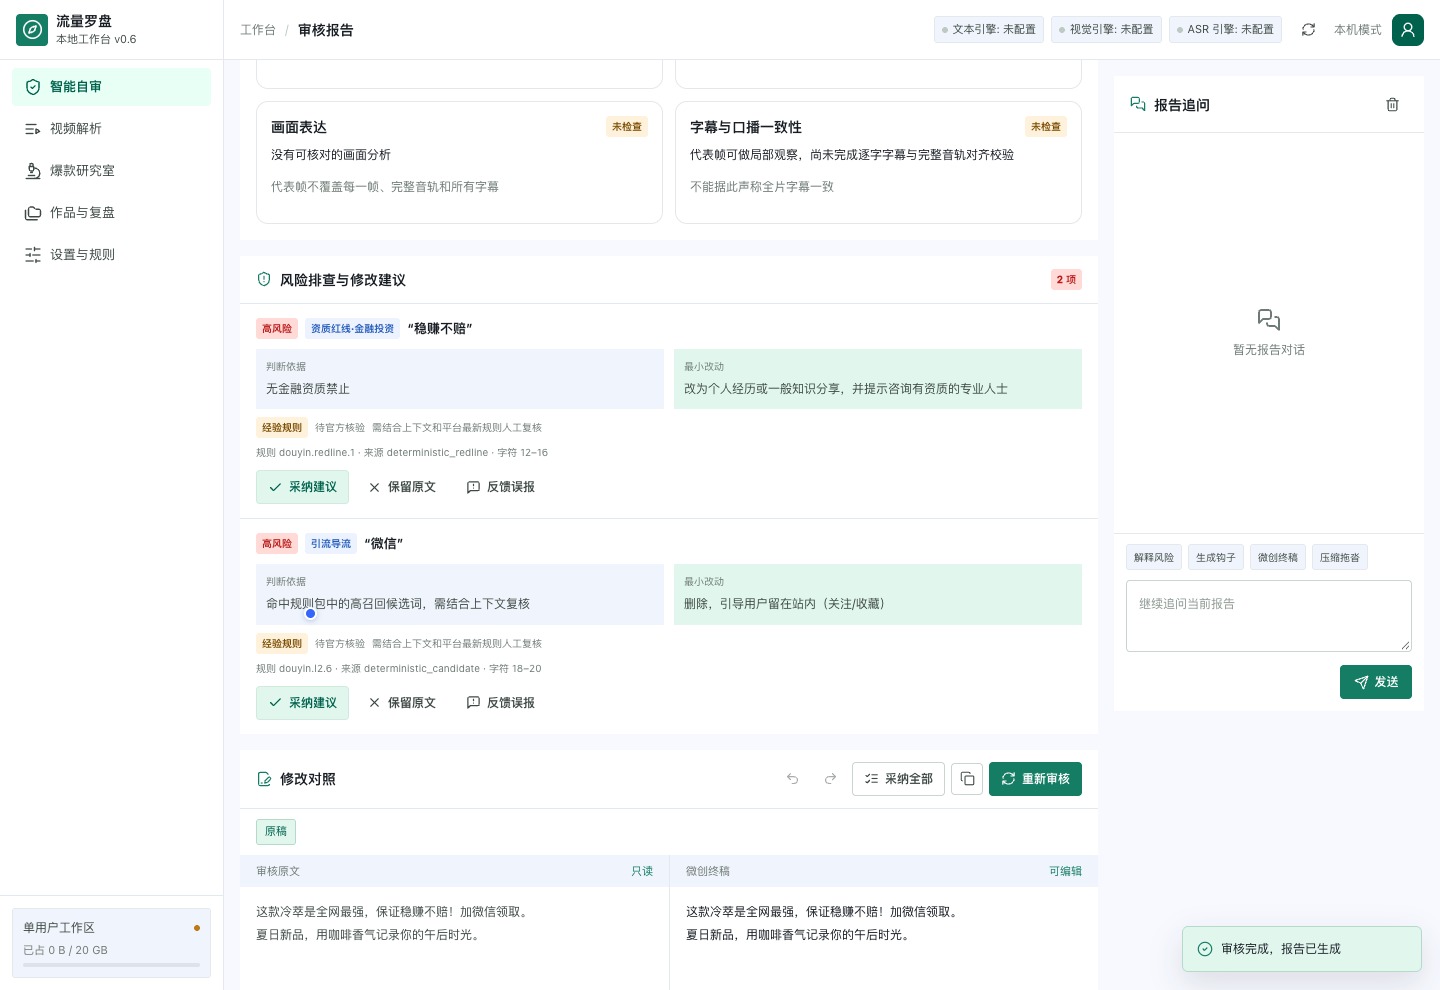The height and width of the screenshot is (990, 1440).
Task: Open 设置与规则 in the sidebar
Action: coord(112,255)
